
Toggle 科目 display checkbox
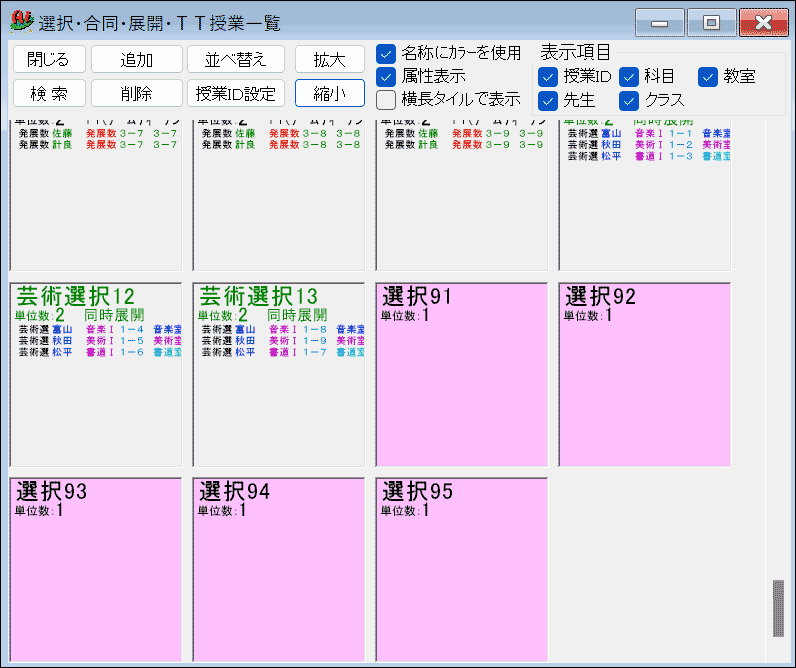[x=629, y=77]
